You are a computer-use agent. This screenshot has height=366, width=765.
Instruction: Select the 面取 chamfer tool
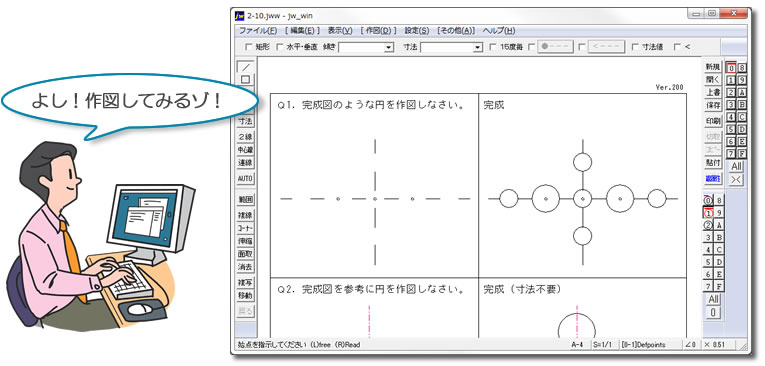click(x=245, y=254)
